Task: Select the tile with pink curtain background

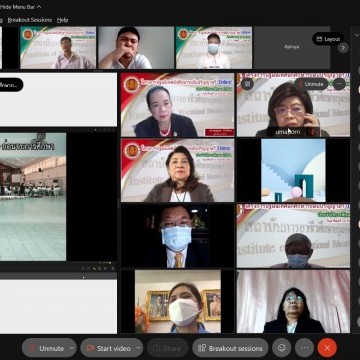Action: click(293, 301)
